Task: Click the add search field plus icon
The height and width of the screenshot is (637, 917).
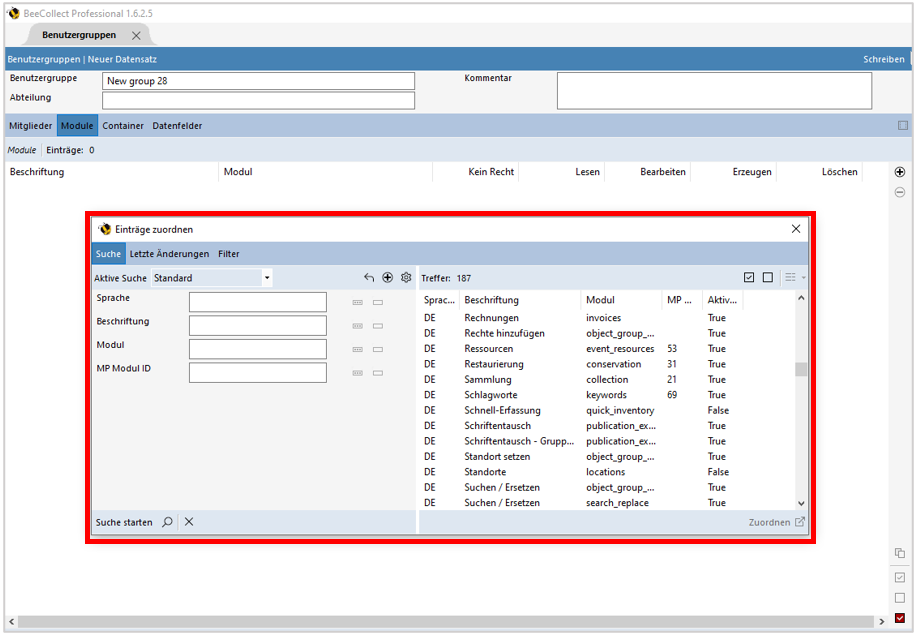Action: 388,278
